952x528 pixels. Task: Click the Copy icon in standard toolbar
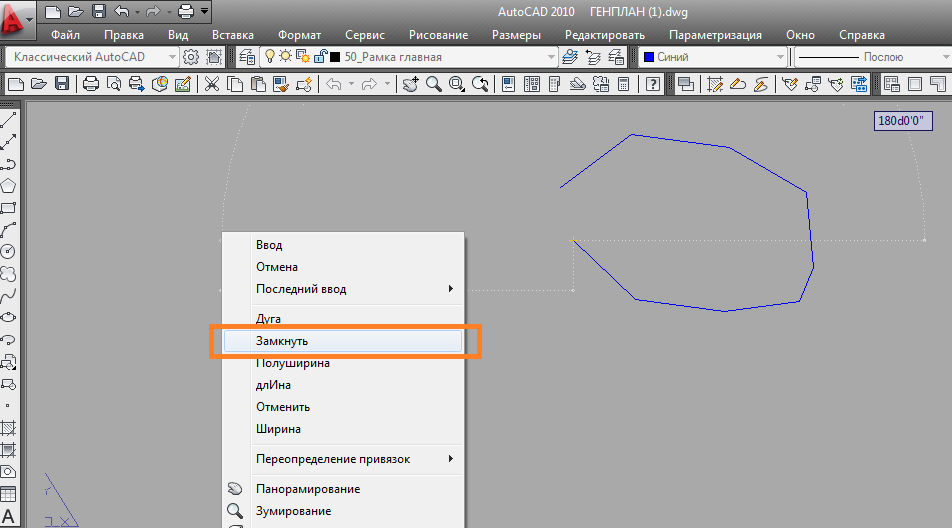234,84
